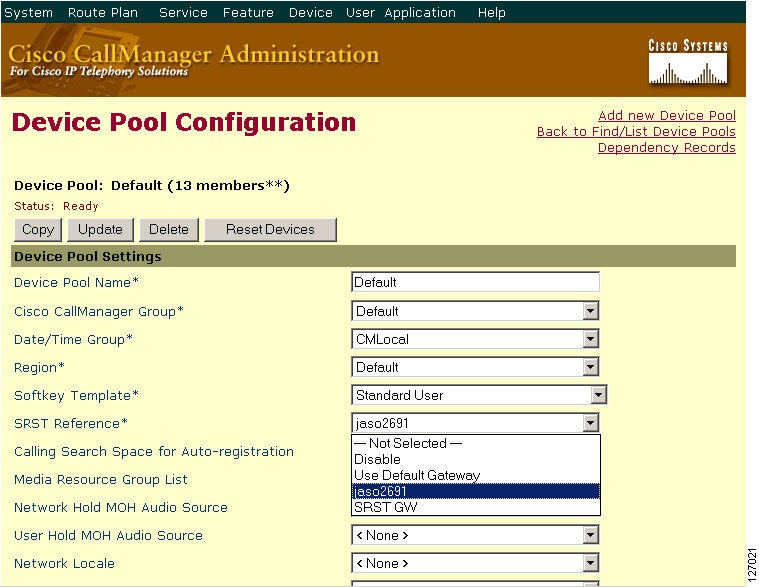759x587 pixels.
Task: Collapse the SRST Reference dropdown arrow
Action: (590, 423)
